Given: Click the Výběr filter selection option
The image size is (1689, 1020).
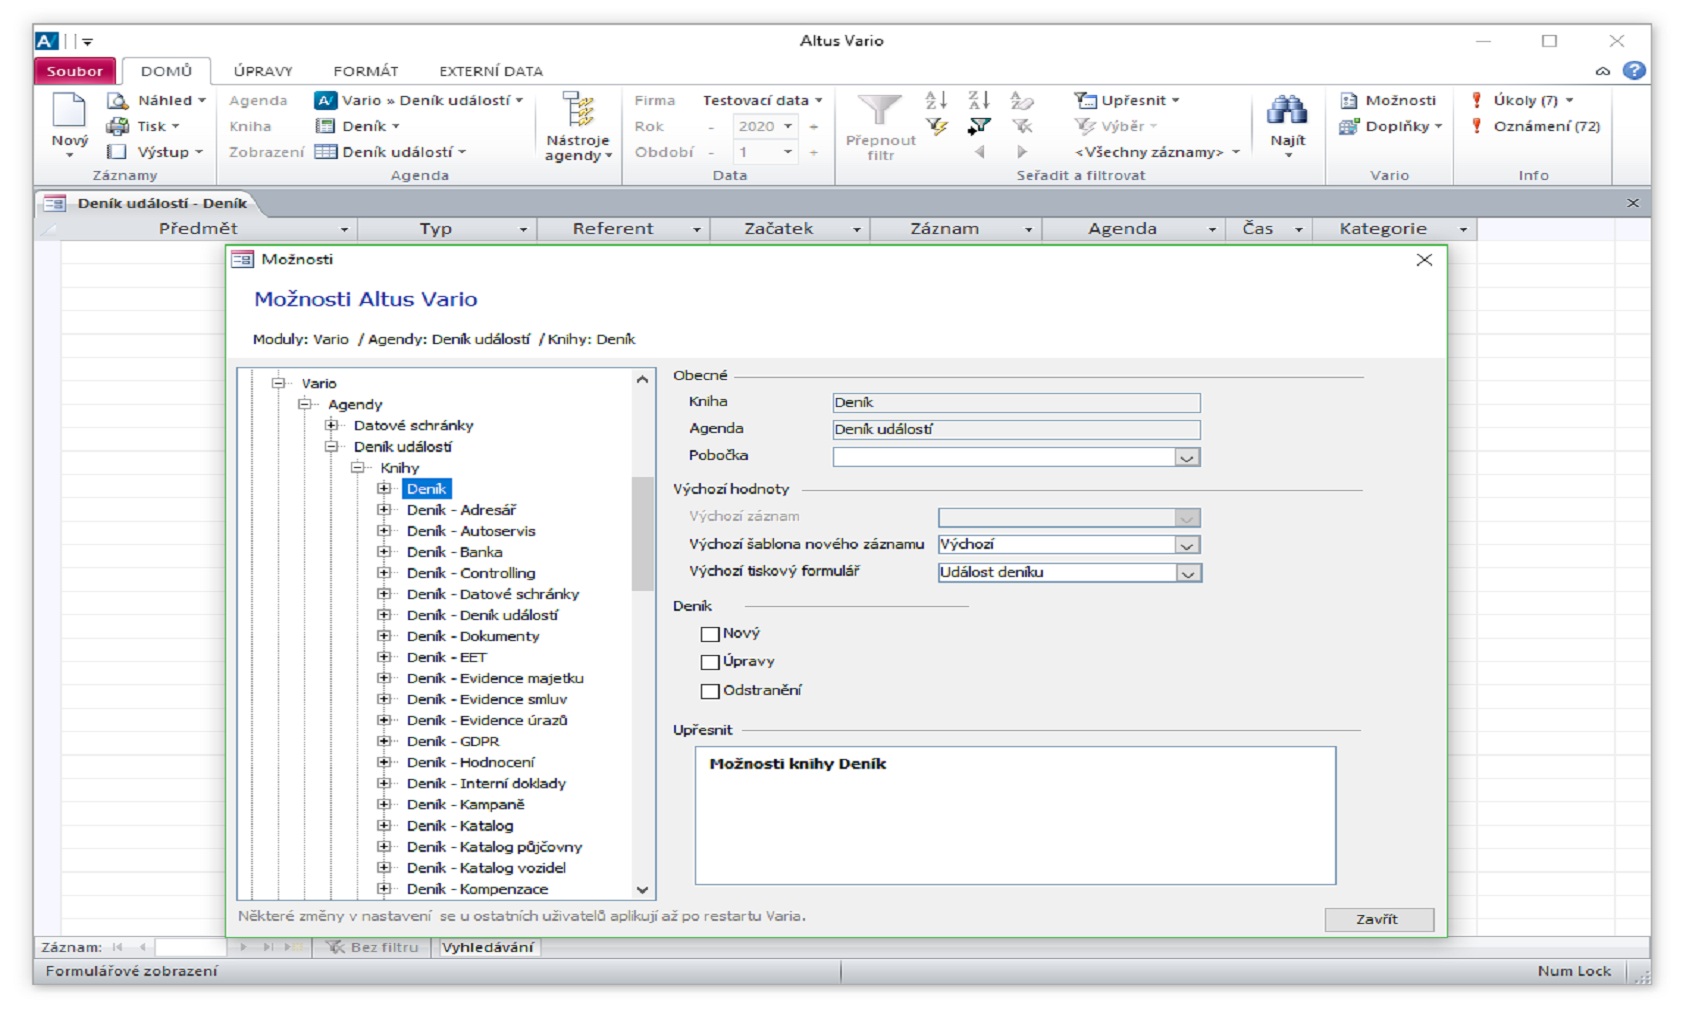Looking at the screenshot, I should pyautogui.click(x=1116, y=126).
